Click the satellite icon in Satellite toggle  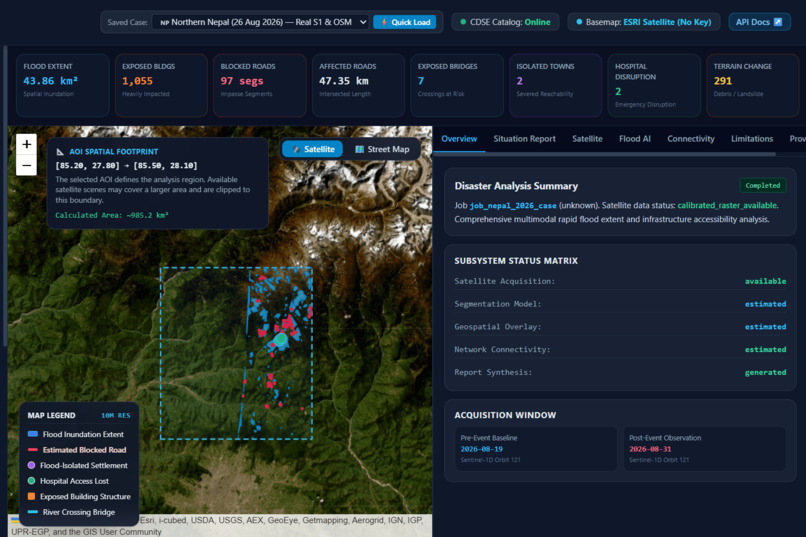pos(296,149)
